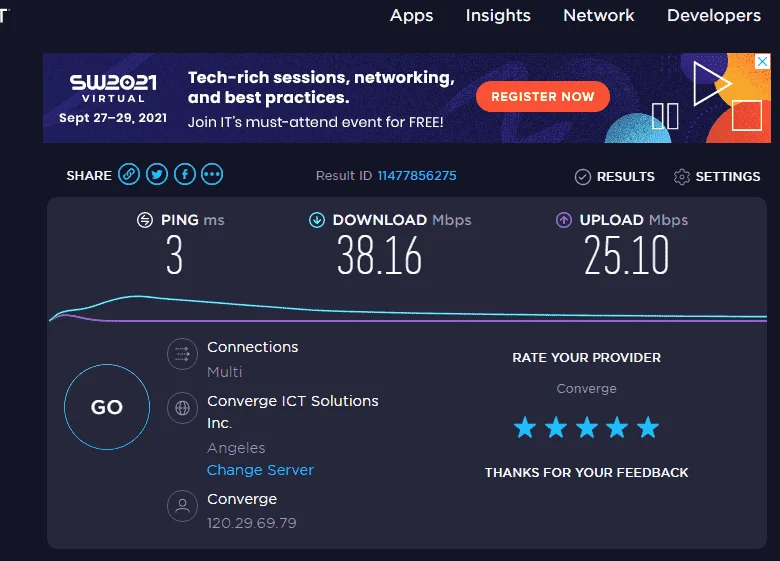Viewport: 780px width, 561px height.
Task: Click Converge under Rate Your Provider
Action: pyautogui.click(x=586, y=388)
